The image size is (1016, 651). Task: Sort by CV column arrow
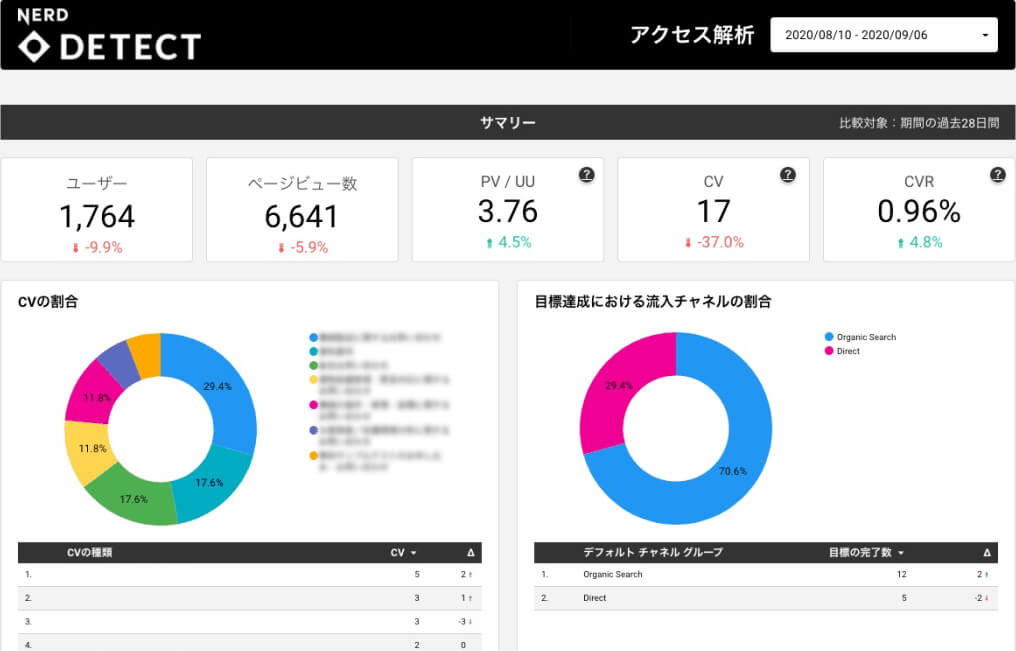point(414,553)
